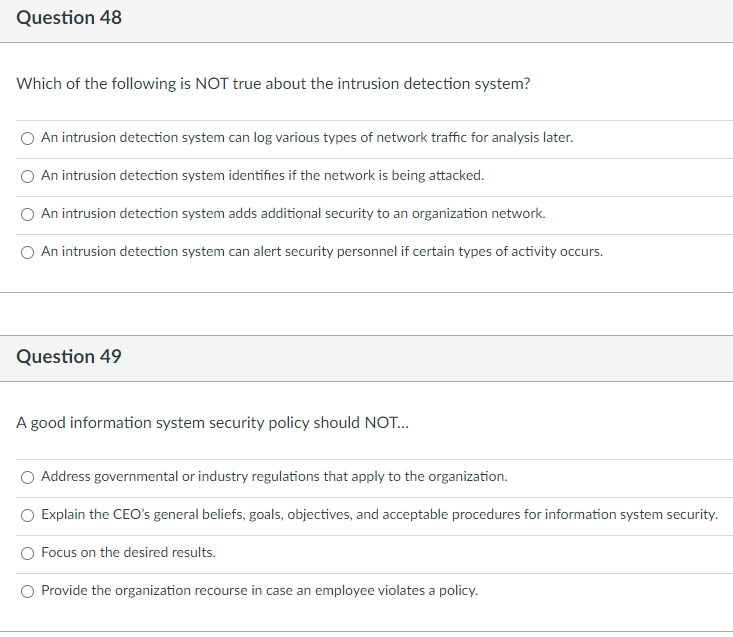The width and height of the screenshot is (733, 637).
Task: Click answer text 'adds additional security to an organization network'
Action: 293,214
